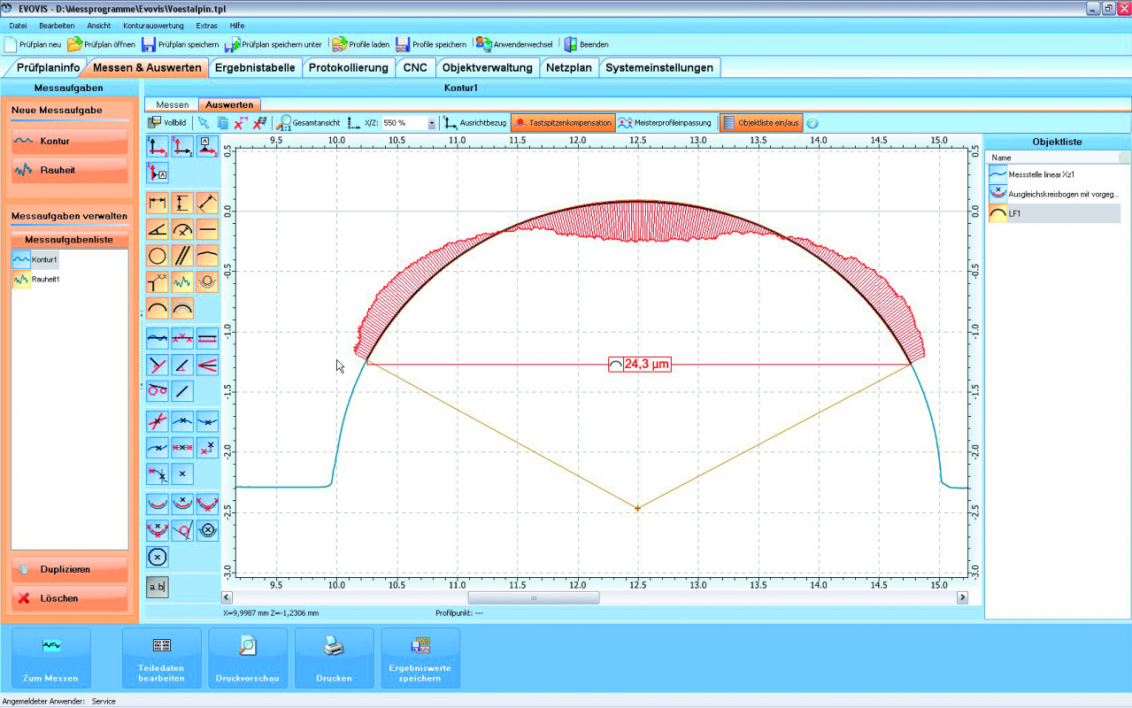Select the roughness waveform tool in palette
This screenshot has width=1132, height=708.
[x=183, y=282]
